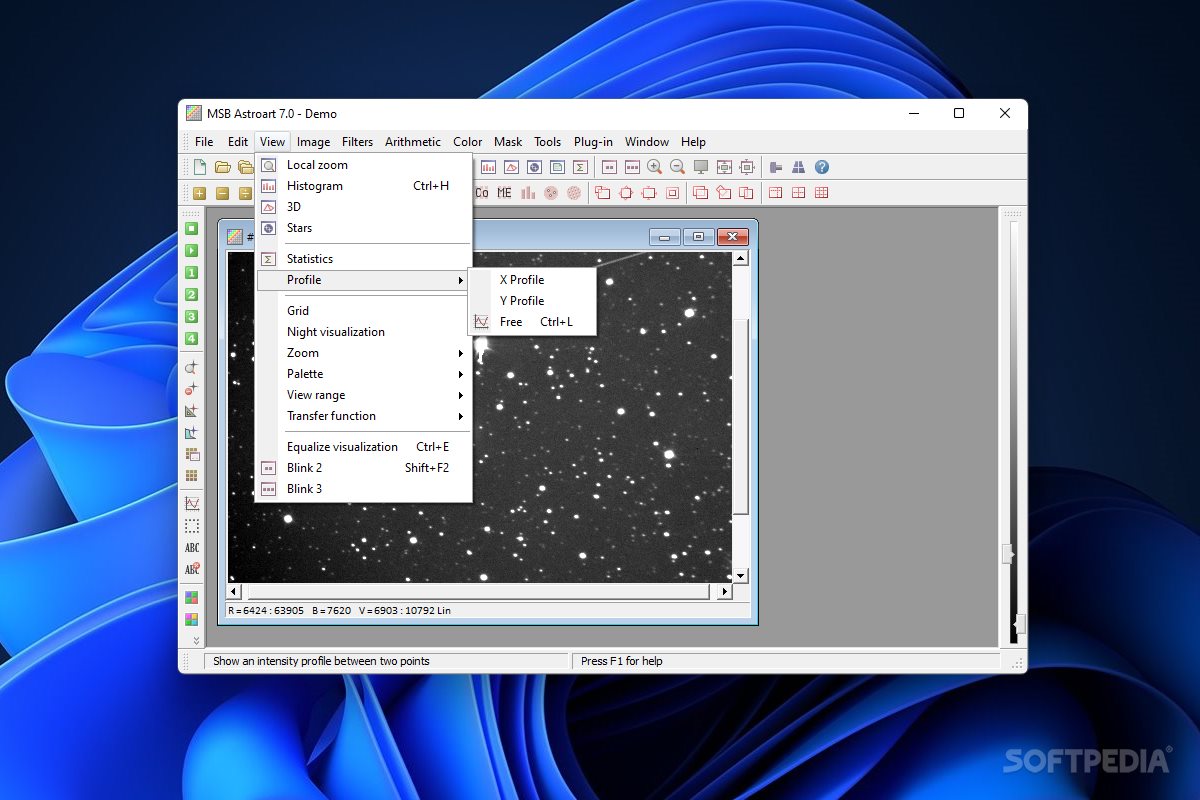Image resolution: width=1200 pixels, height=800 pixels.
Task: Select Free profile option
Action: tap(532, 322)
